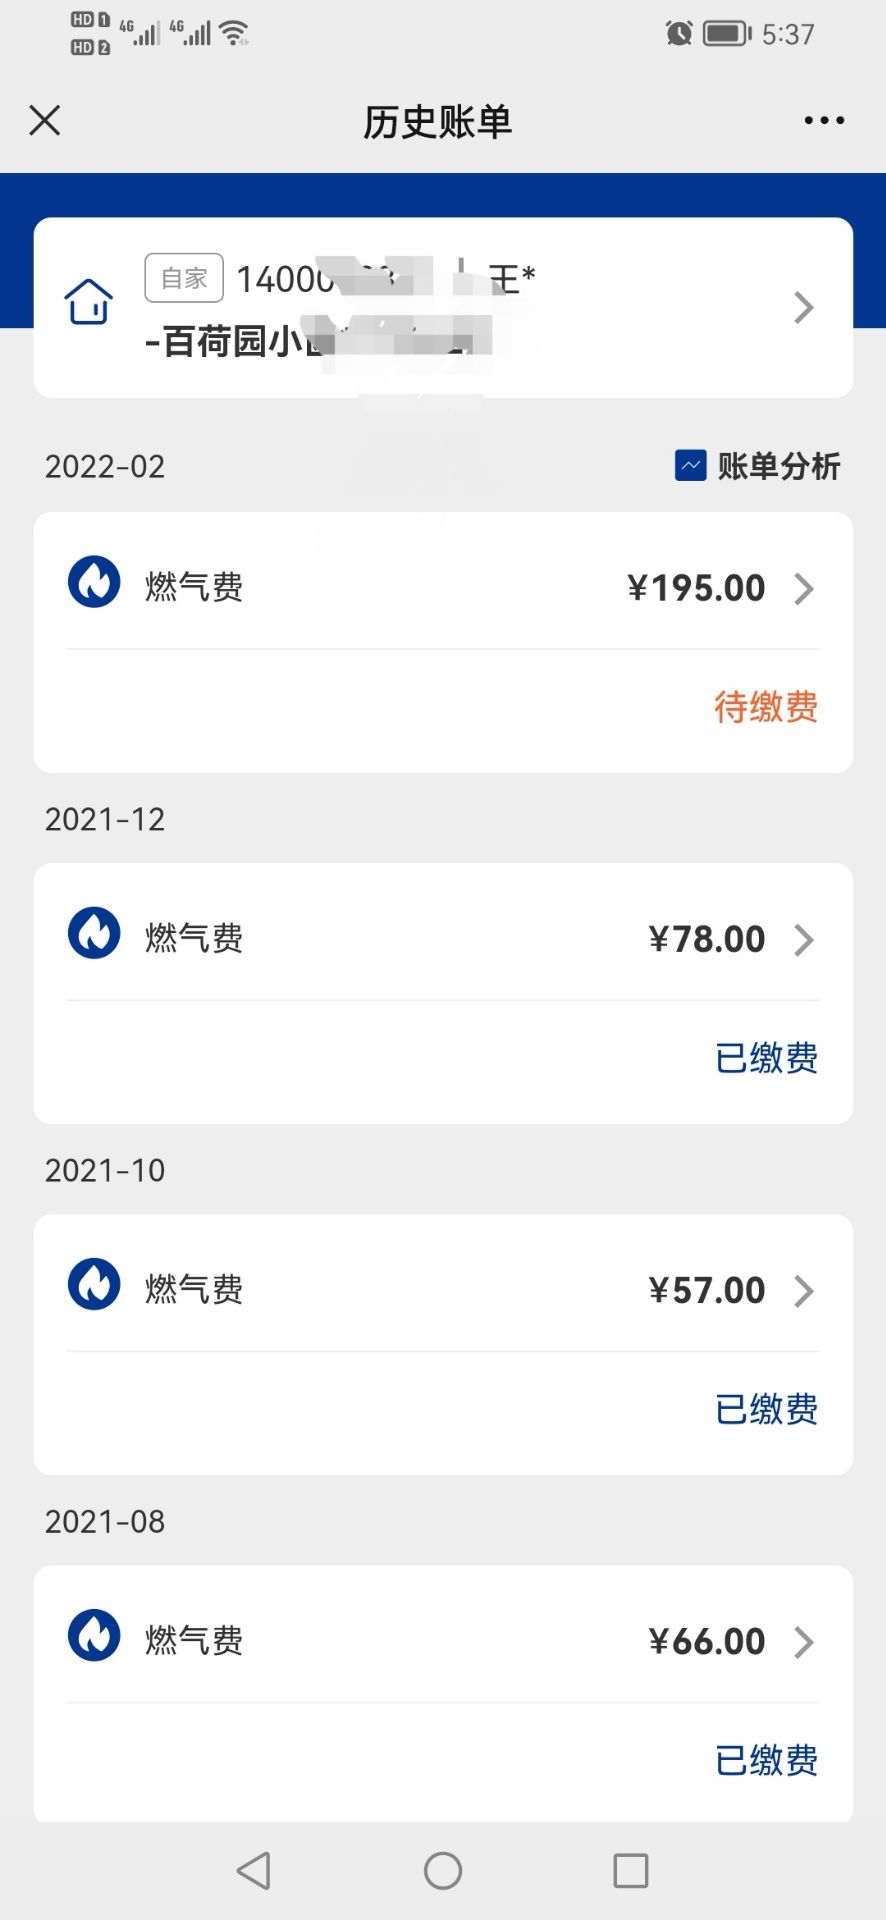Open the ¥57.00 bill chevron
The height and width of the screenshot is (1920, 886).
coord(803,1290)
